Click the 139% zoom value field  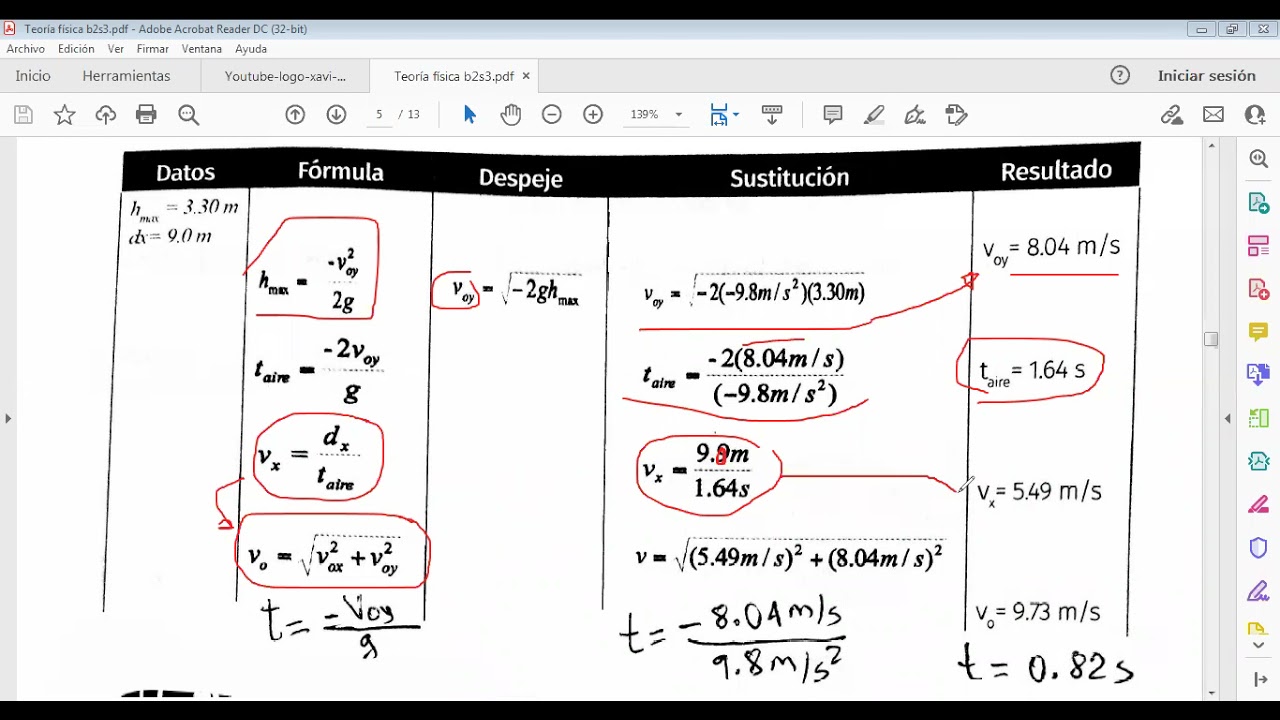[645, 115]
